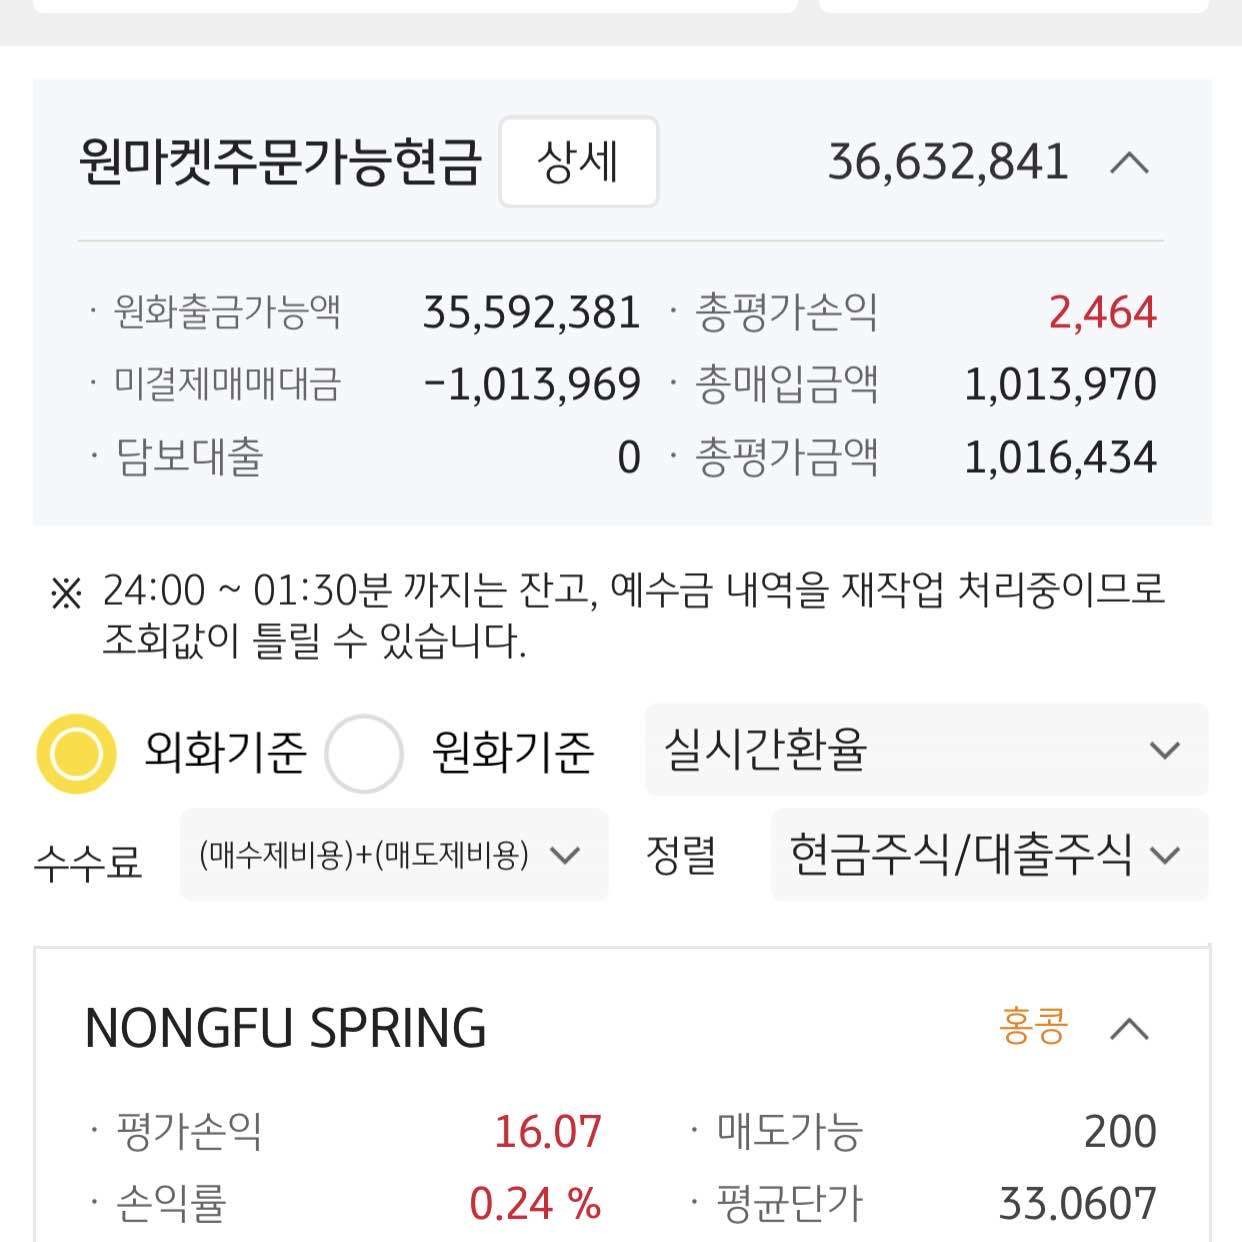The width and height of the screenshot is (1242, 1242).
Task: Tap the red 총평가손익 value 2,464
Action: 1102,313
